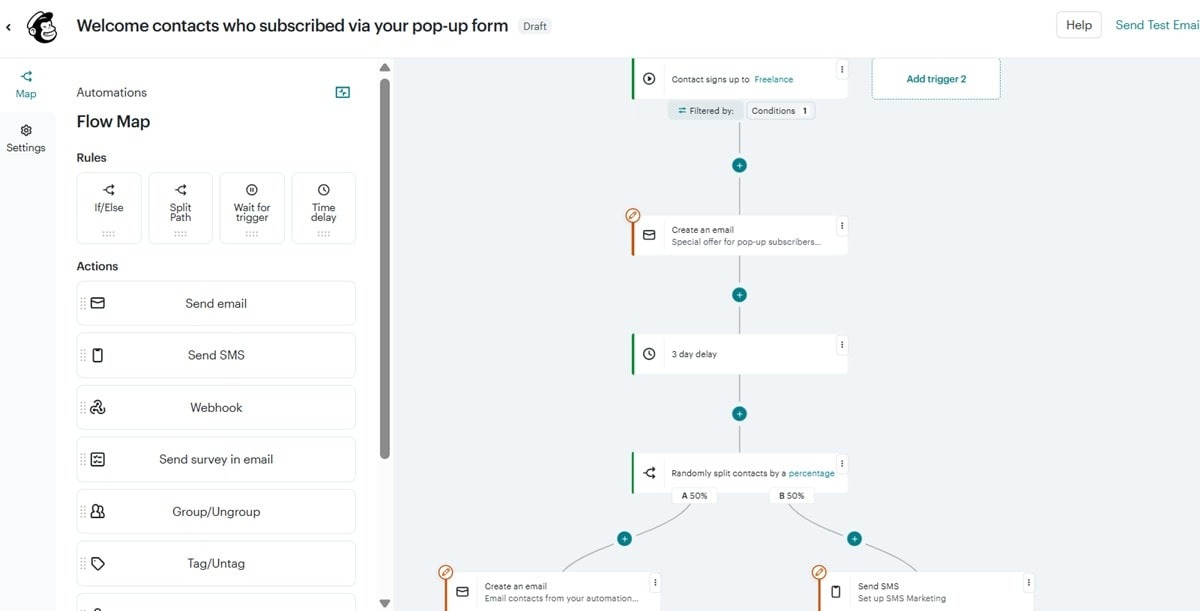Select the Wait for trigger rule
Screen dimensions: 1200x611
coord(251,207)
